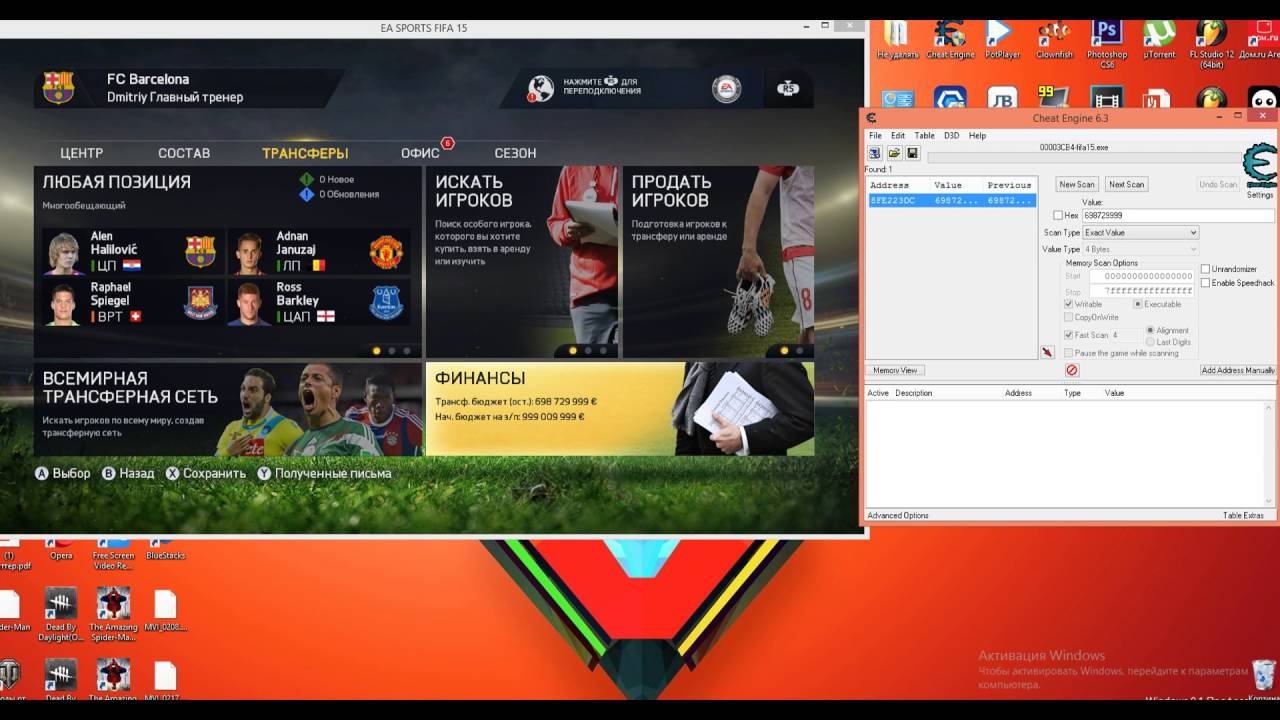
Task: Open the process list icon in Cheat Engine
Action: pyautogui.click(x=875, y=153)
